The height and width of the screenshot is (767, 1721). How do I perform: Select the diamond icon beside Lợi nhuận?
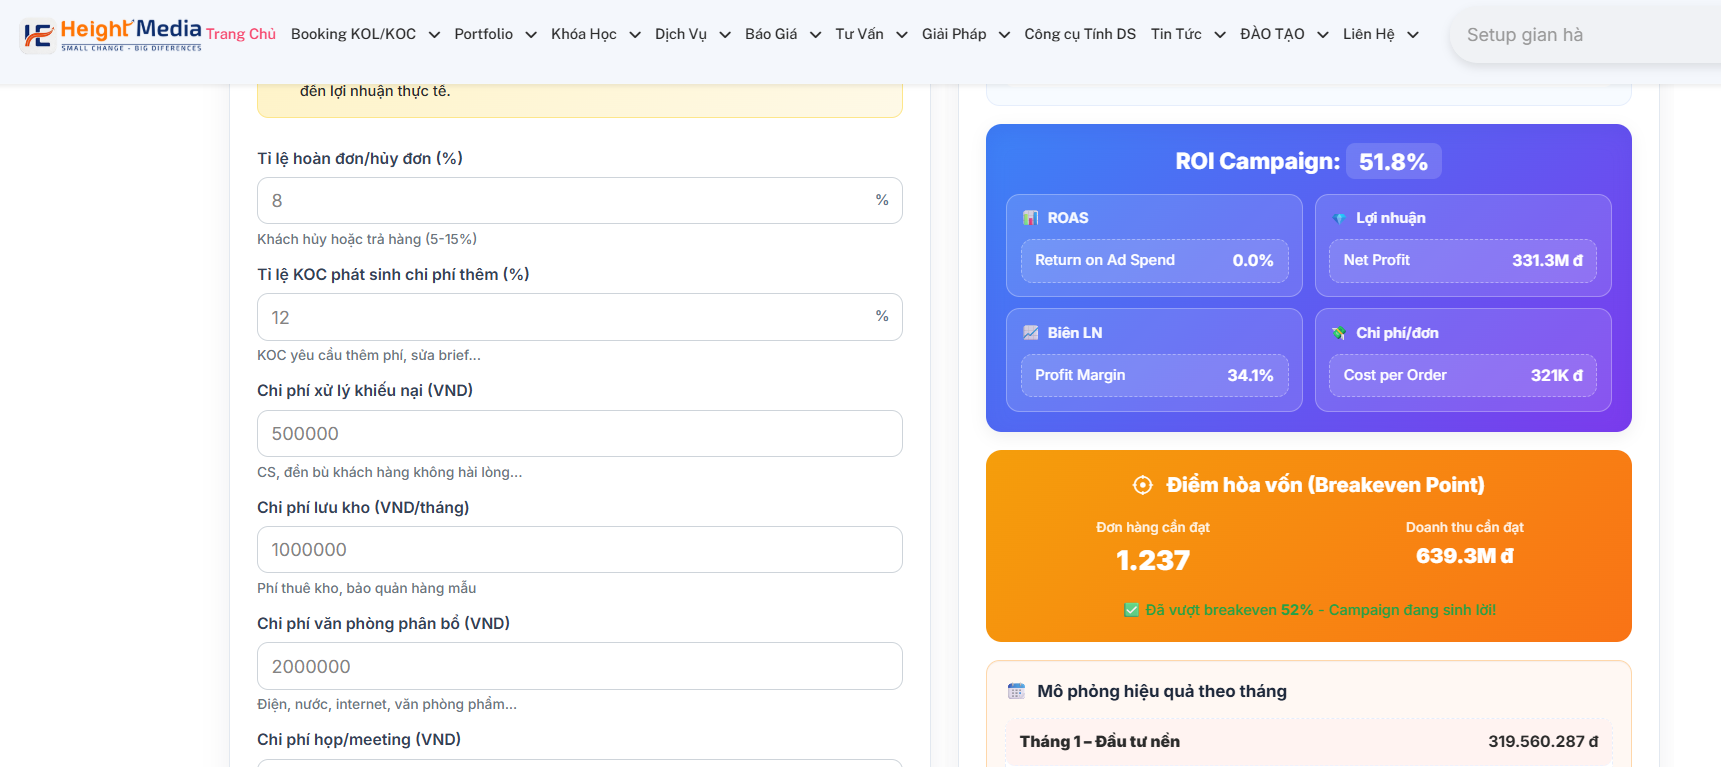(1339, 218)
